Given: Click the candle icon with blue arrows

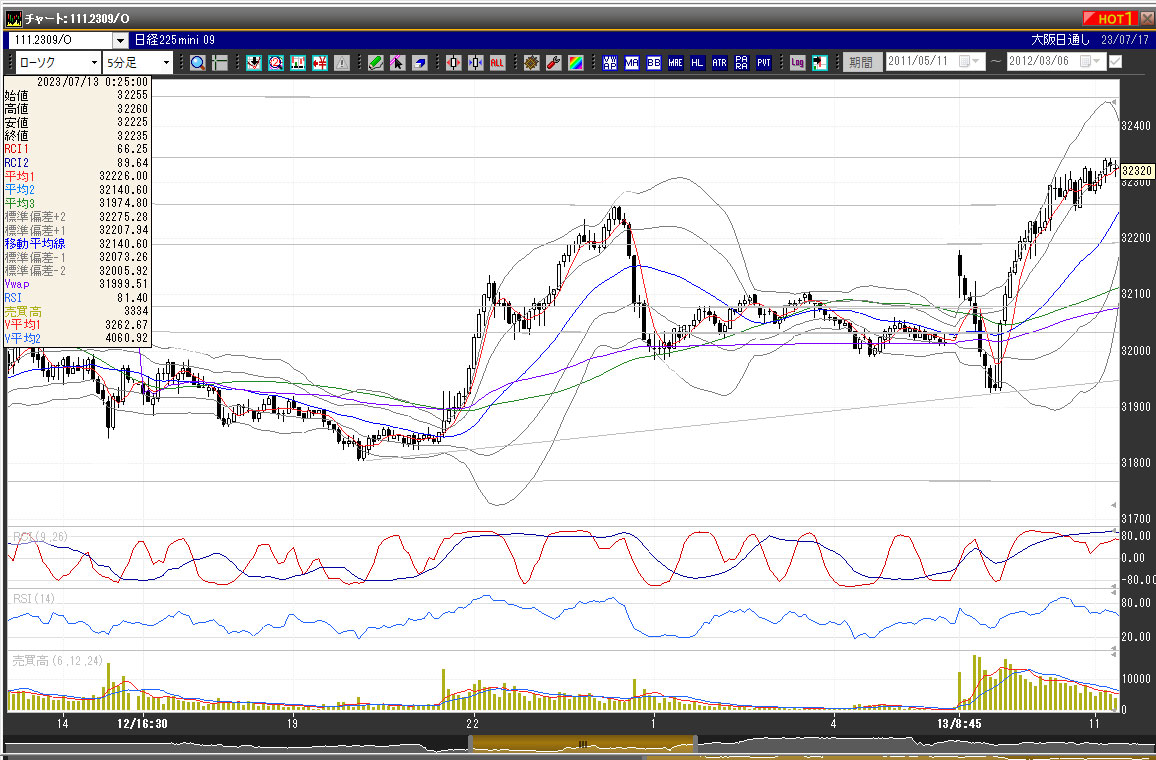Looking at the screenshot, I should [x=476, y=63].
